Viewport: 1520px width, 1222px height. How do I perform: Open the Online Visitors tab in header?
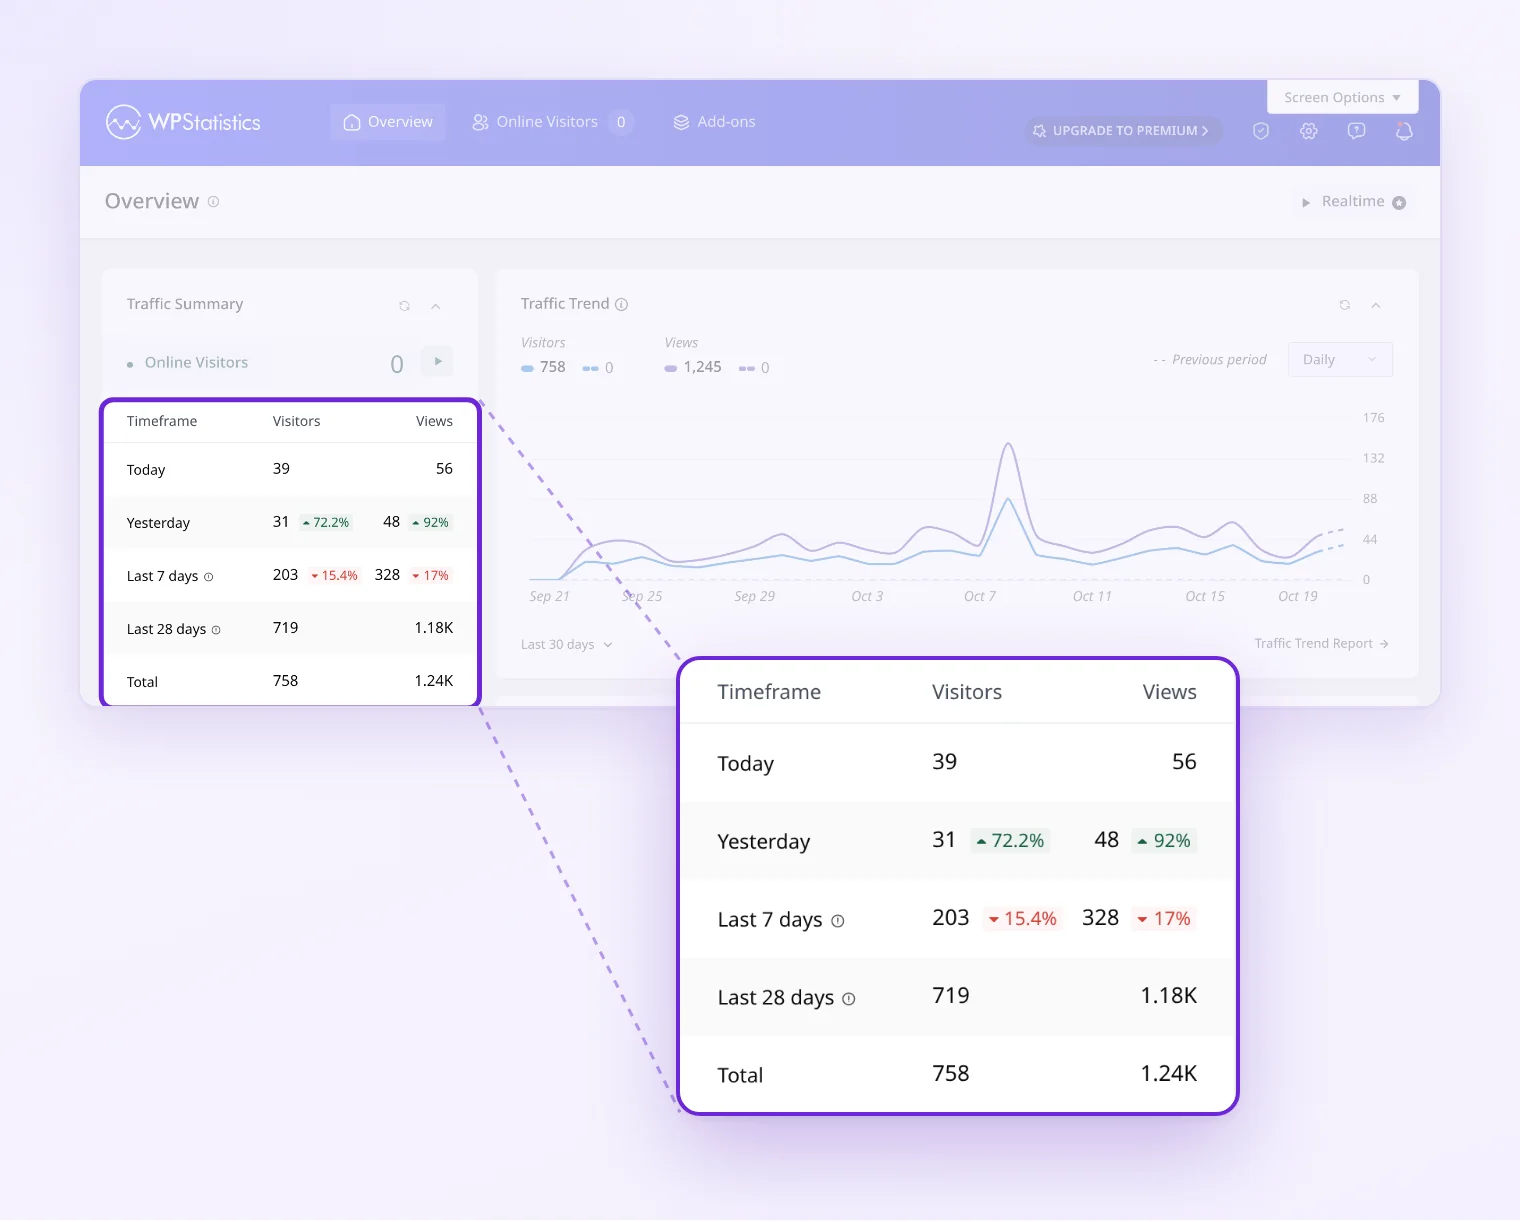point(552,122)
